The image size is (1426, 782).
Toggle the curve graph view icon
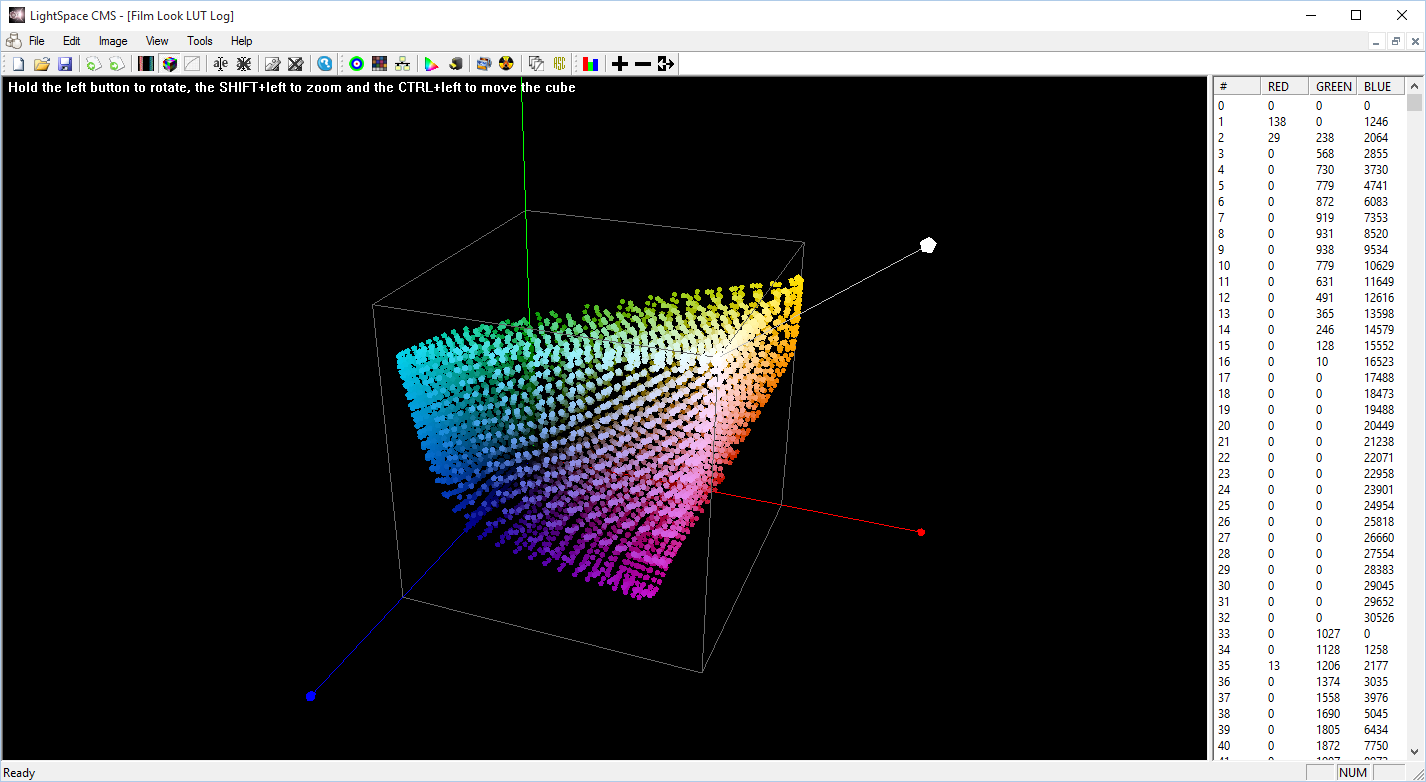click(192, 64)
